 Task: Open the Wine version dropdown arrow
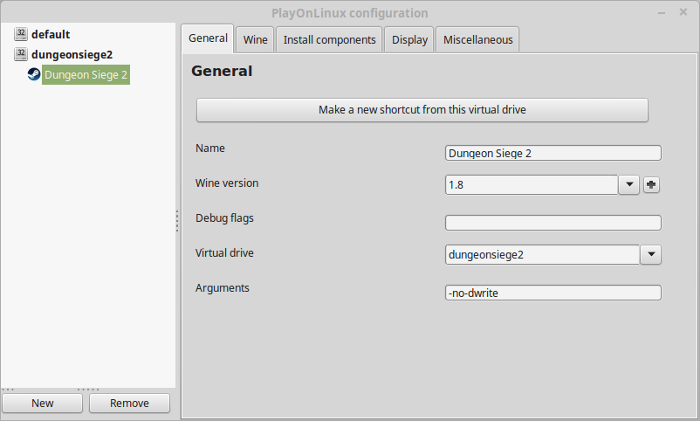click(629, 185)
